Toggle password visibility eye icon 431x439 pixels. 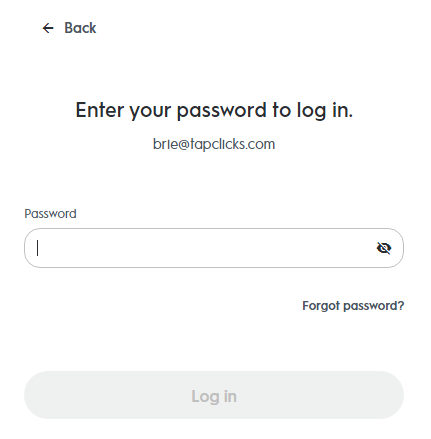[x=384, y=248]
